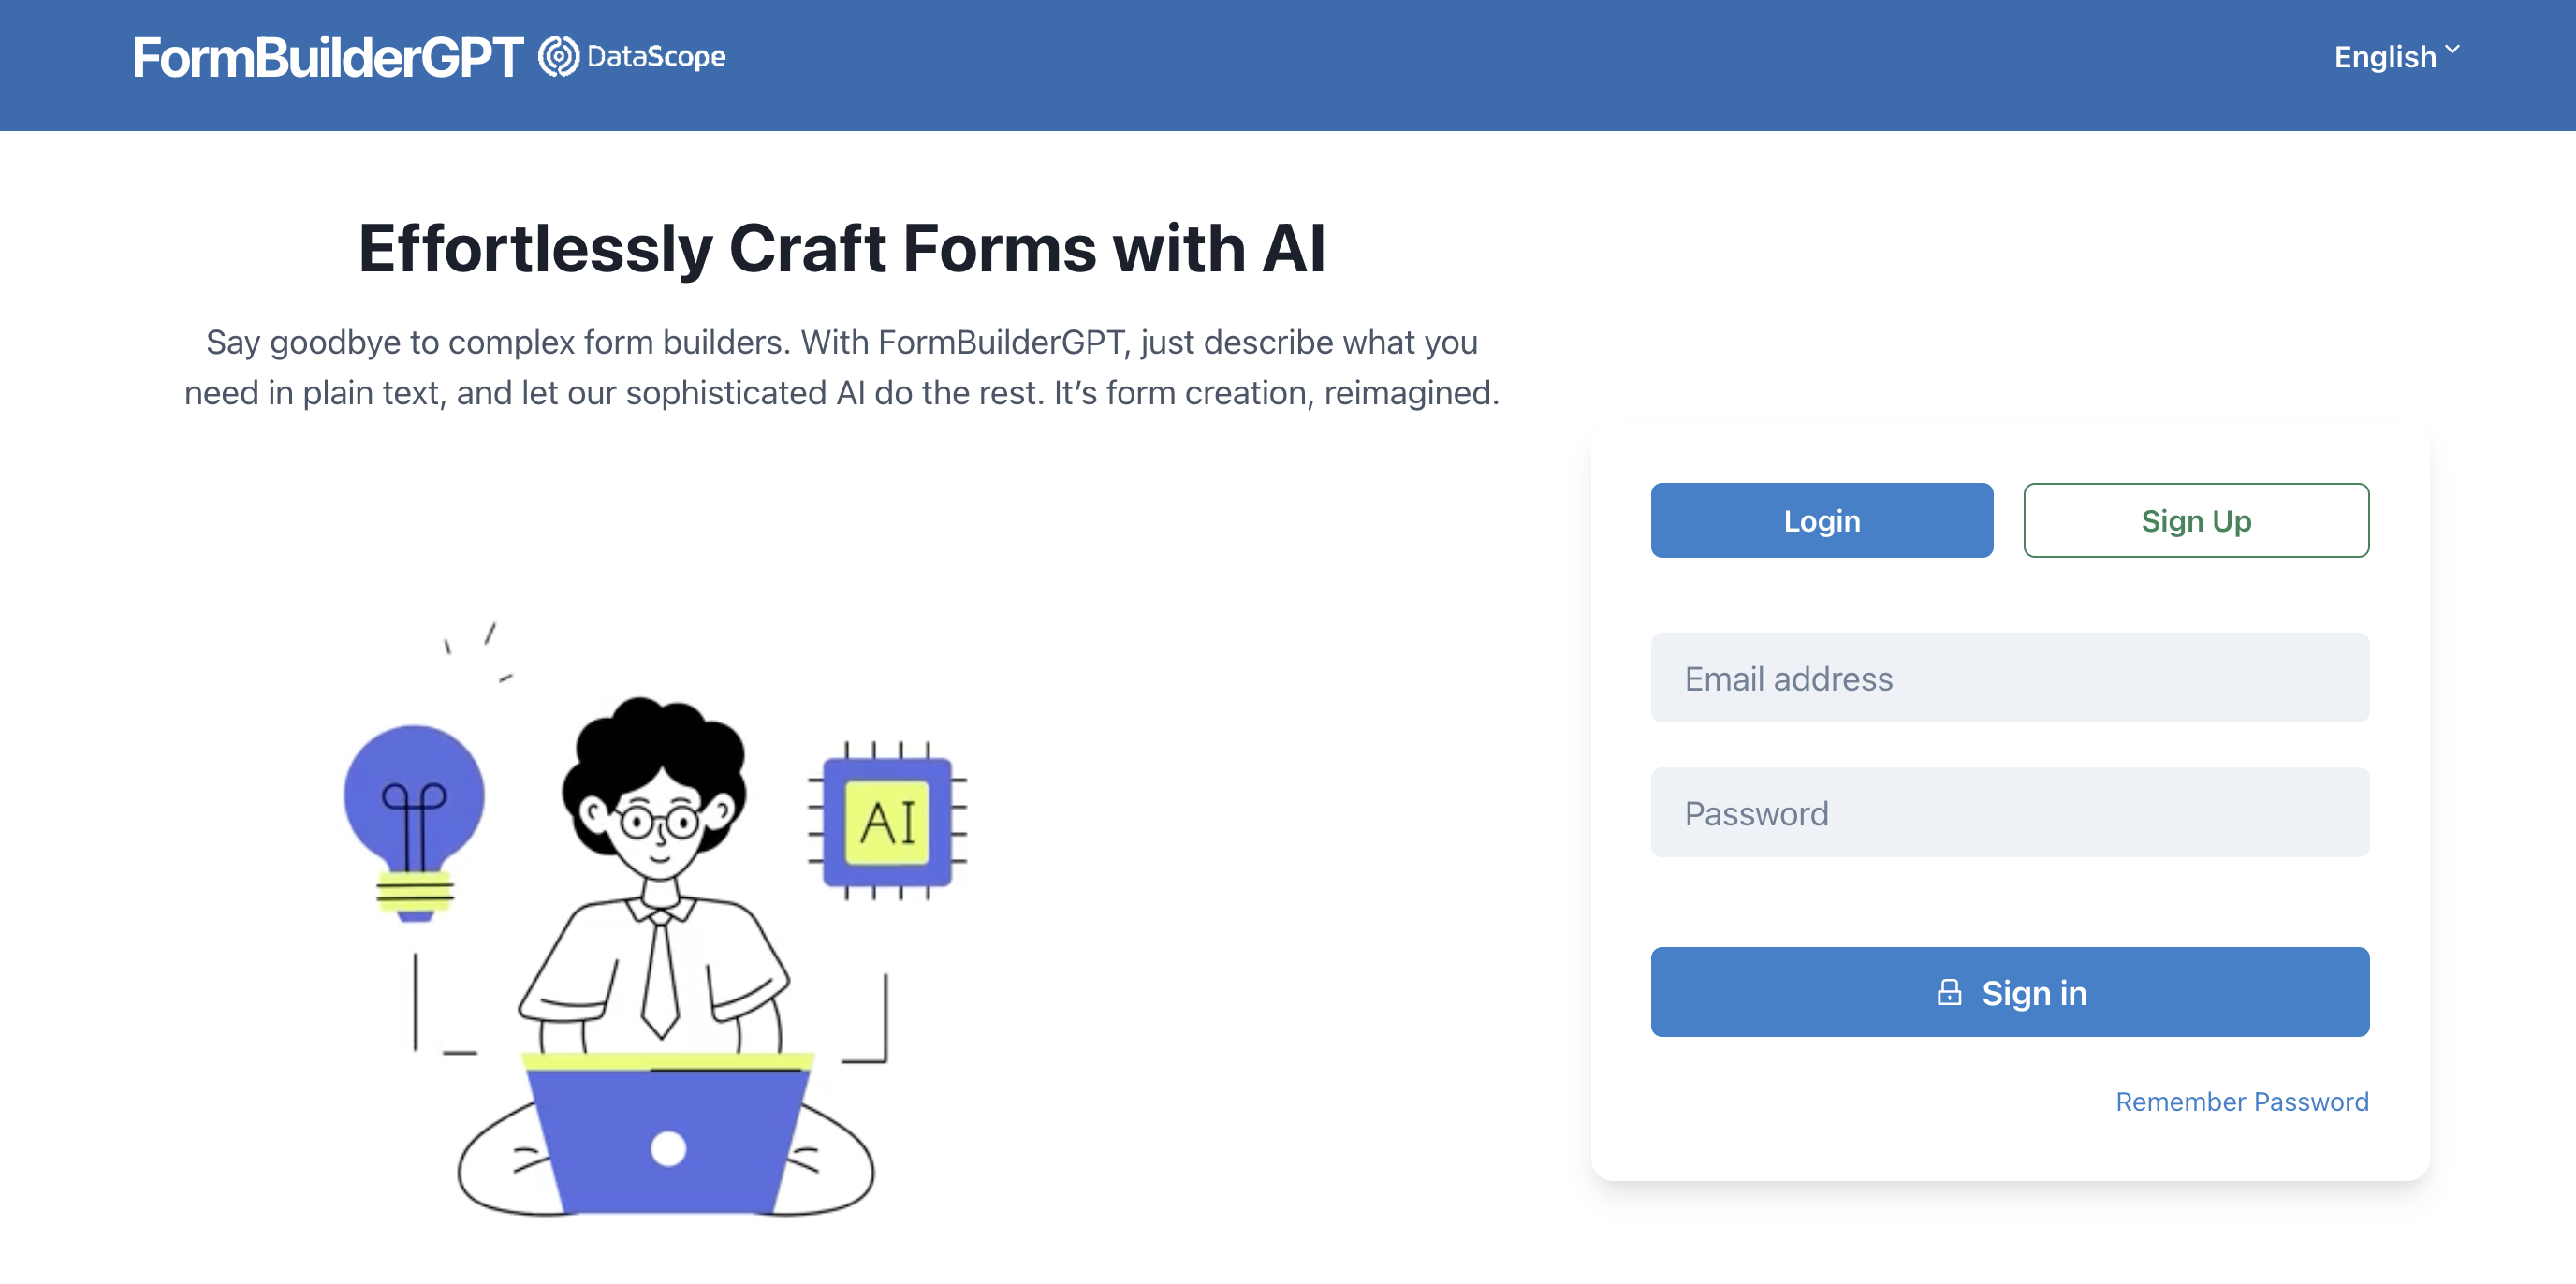
Task: Expand the language chevron arrow
Action: (x=2452, y=48)
